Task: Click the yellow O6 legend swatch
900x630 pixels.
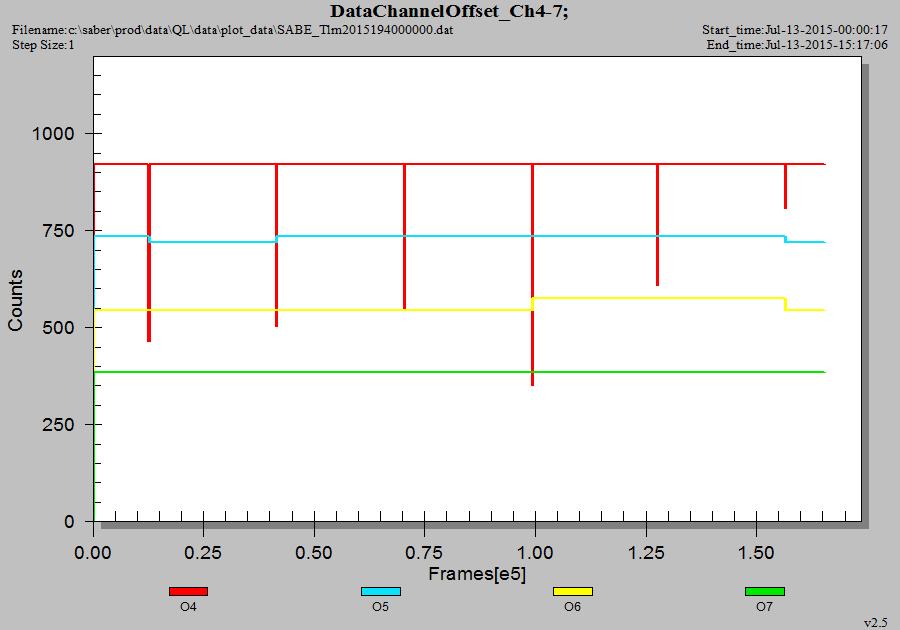Action: (x=572, y=592)
